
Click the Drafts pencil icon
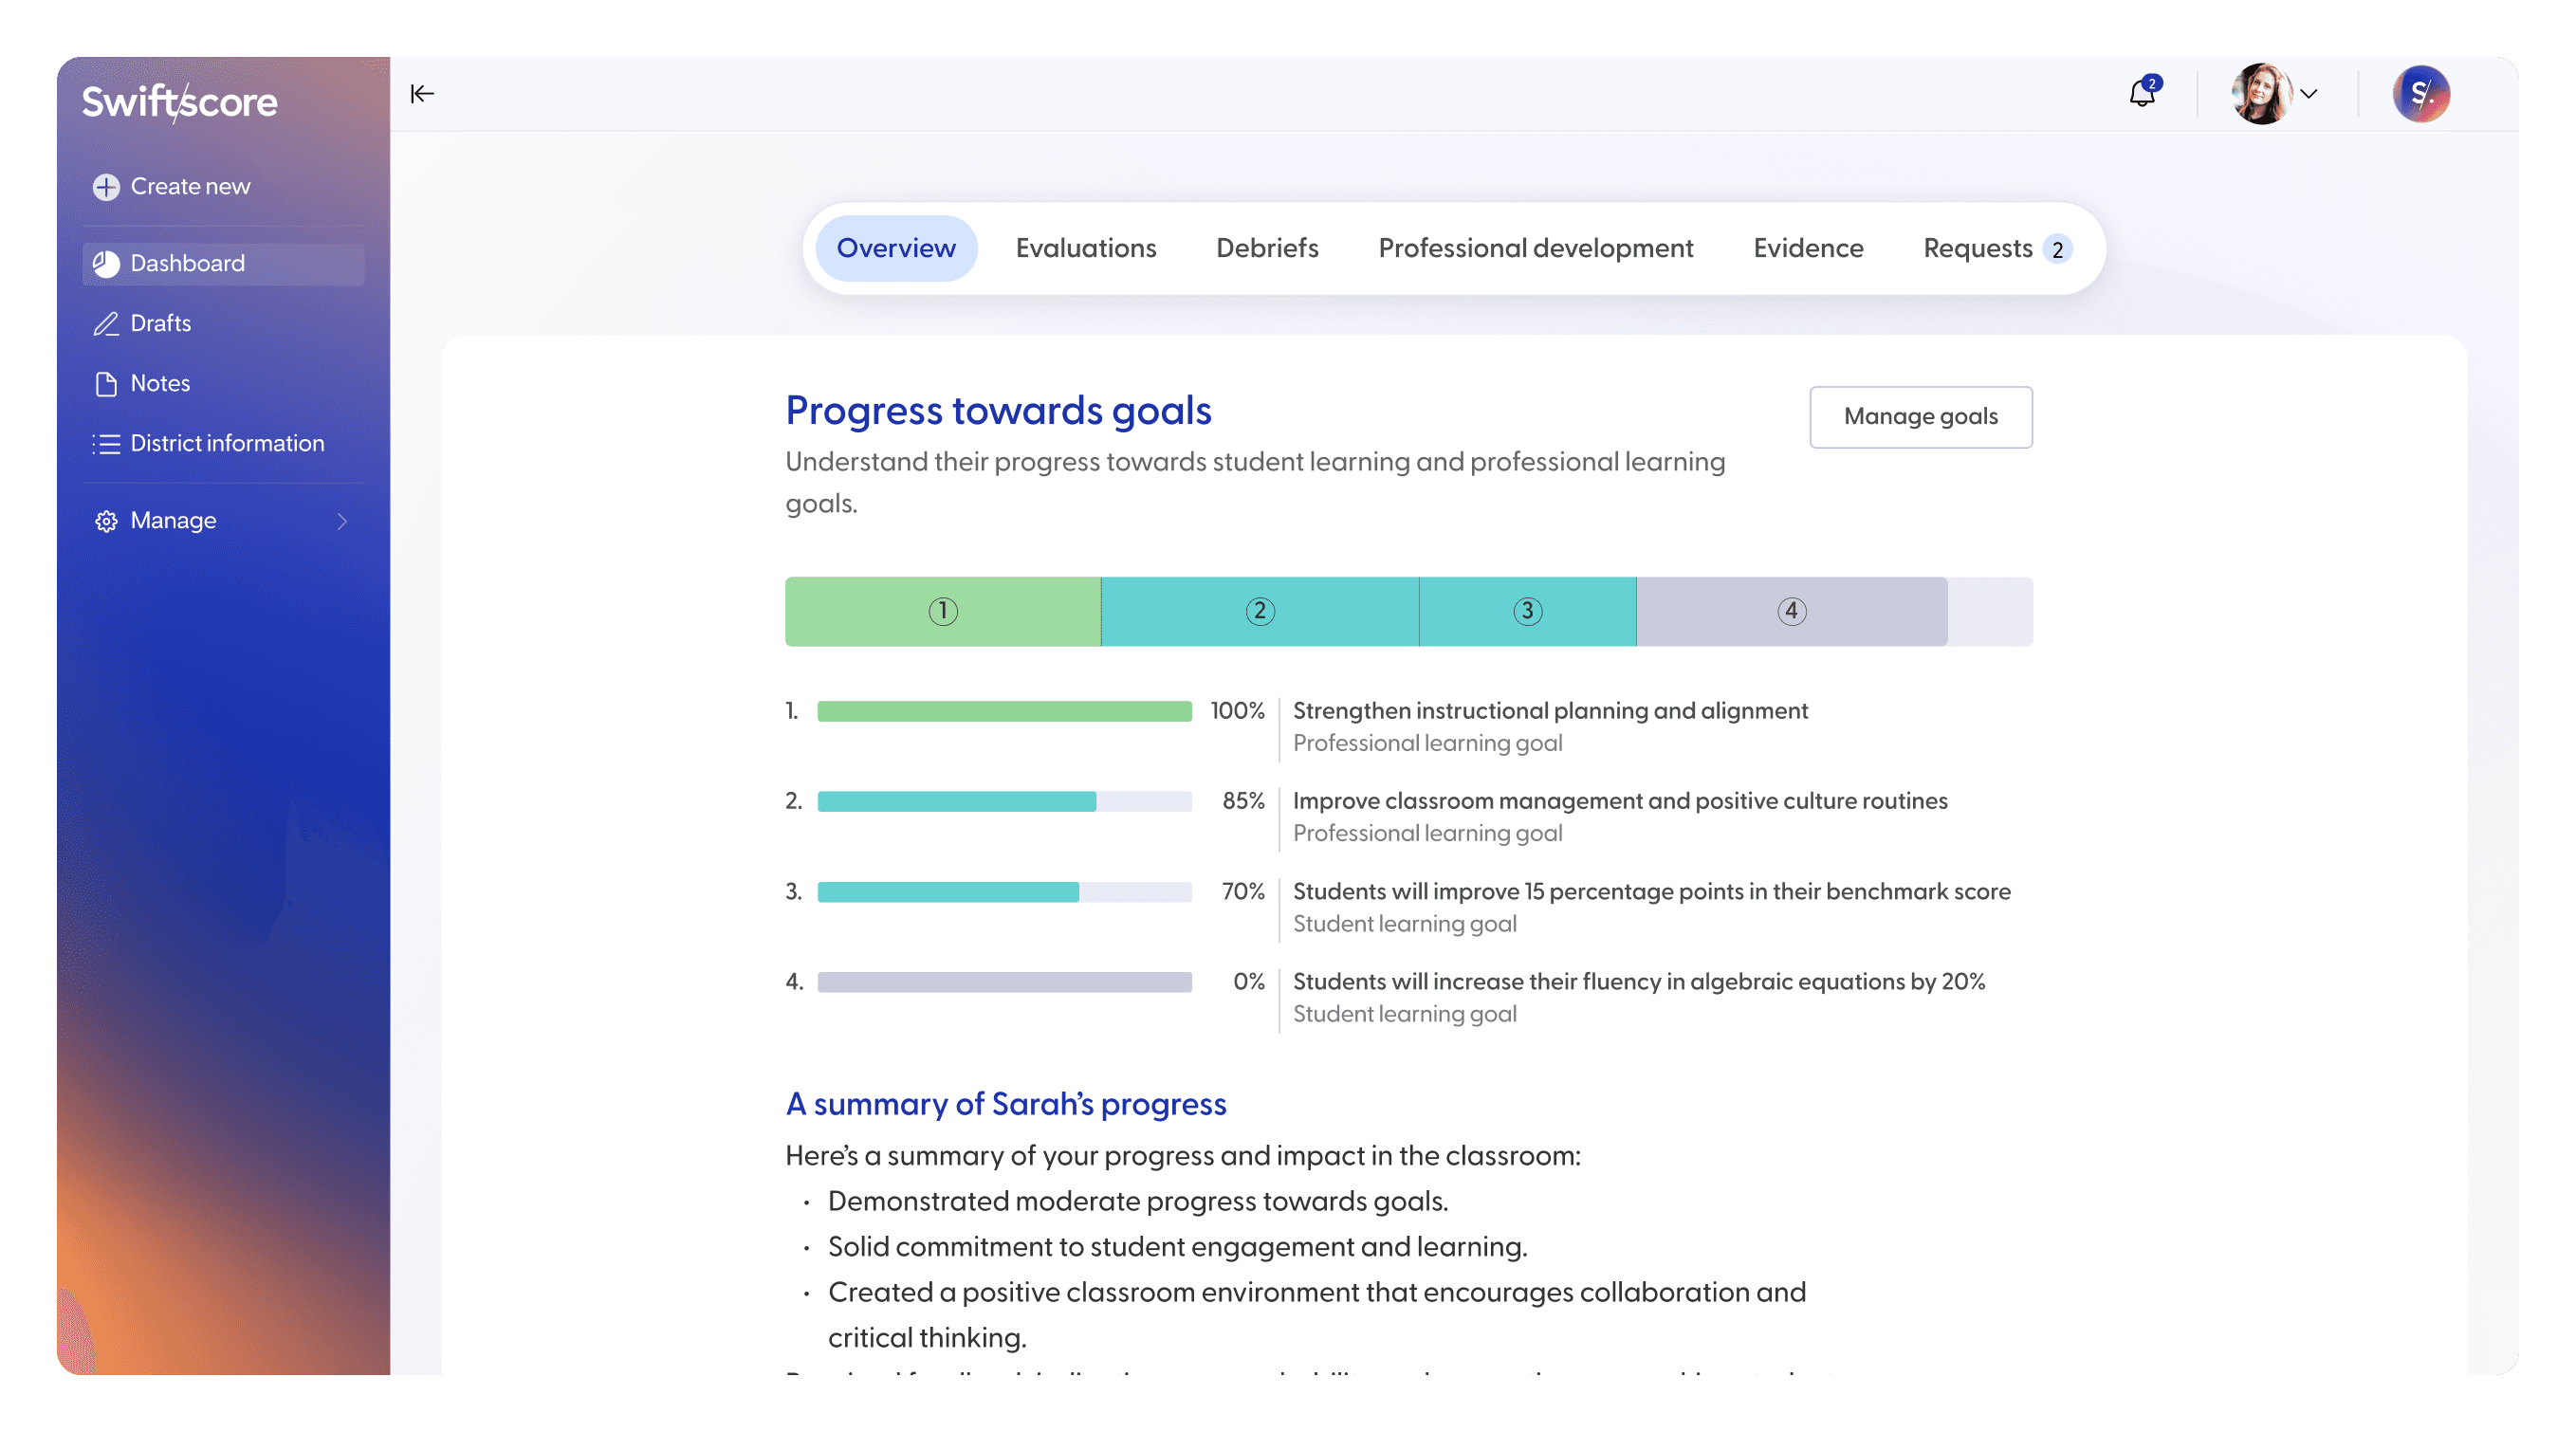pos(106,323)
